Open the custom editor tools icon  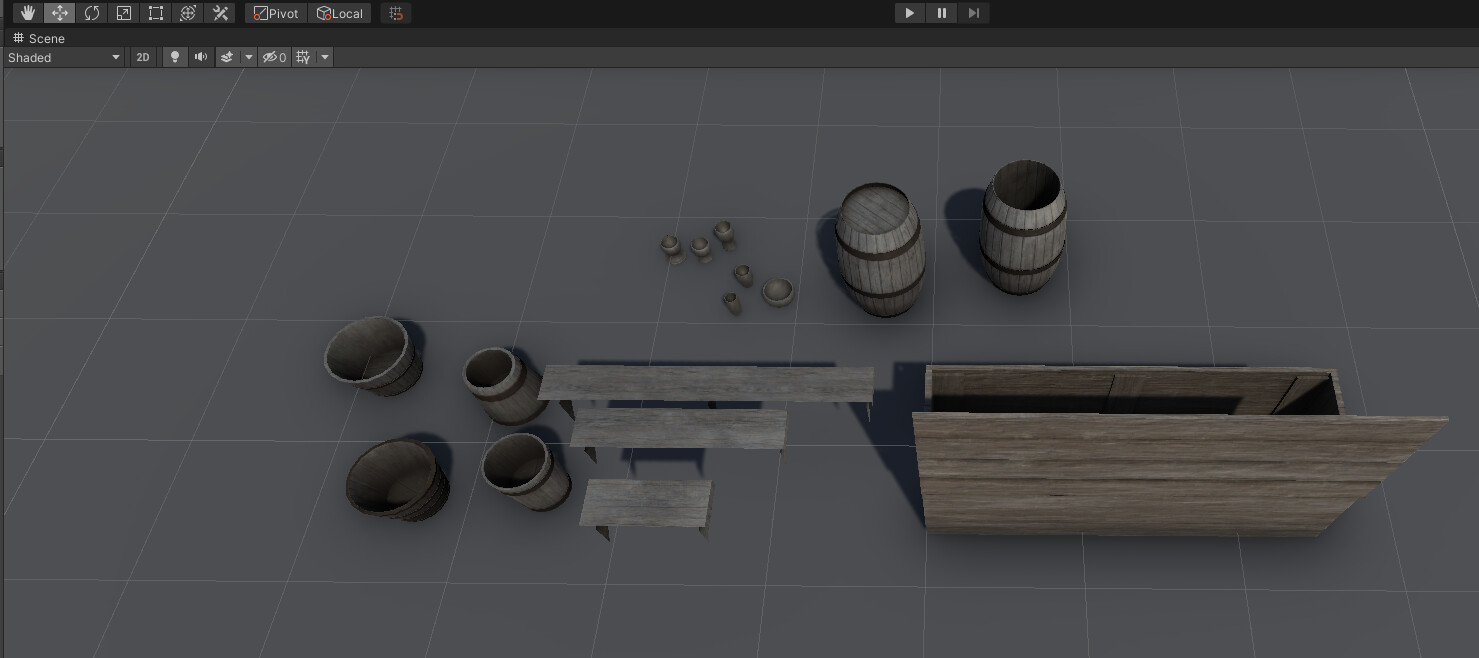tap(220, 12)
